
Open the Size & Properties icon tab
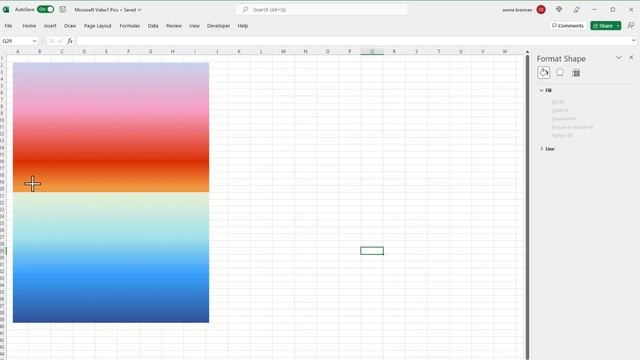point(576,73)
